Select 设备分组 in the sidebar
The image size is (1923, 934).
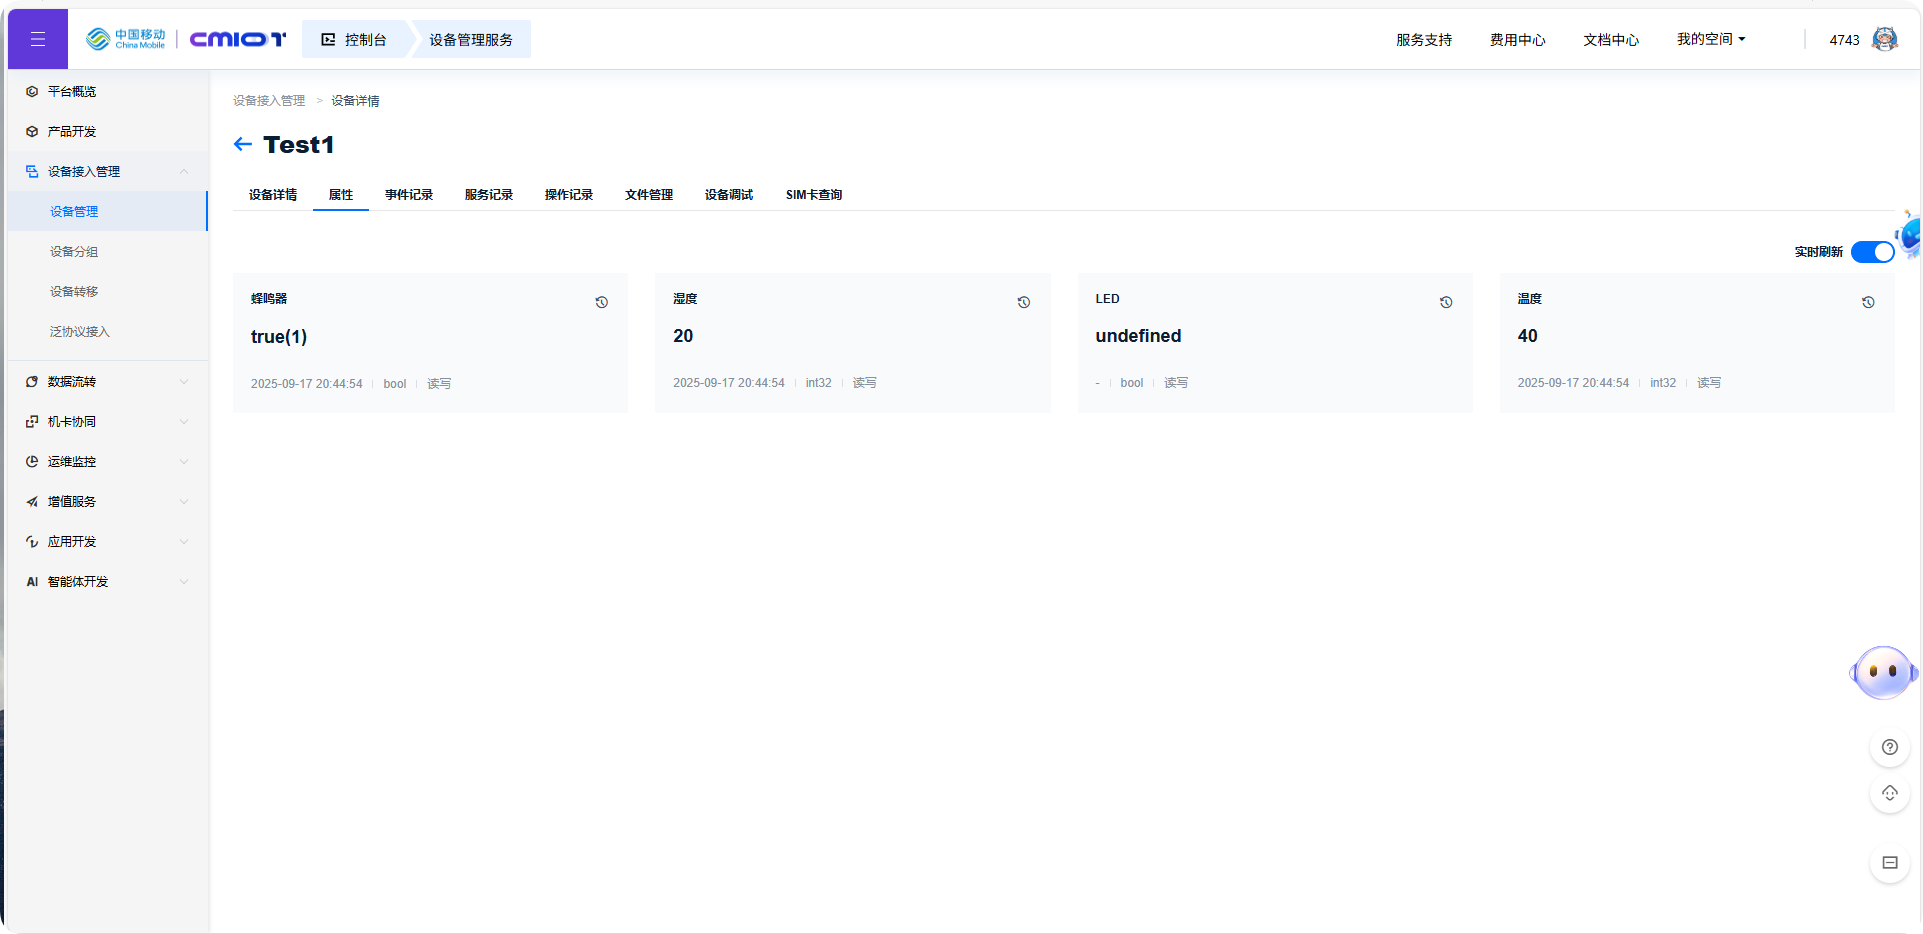74,252
